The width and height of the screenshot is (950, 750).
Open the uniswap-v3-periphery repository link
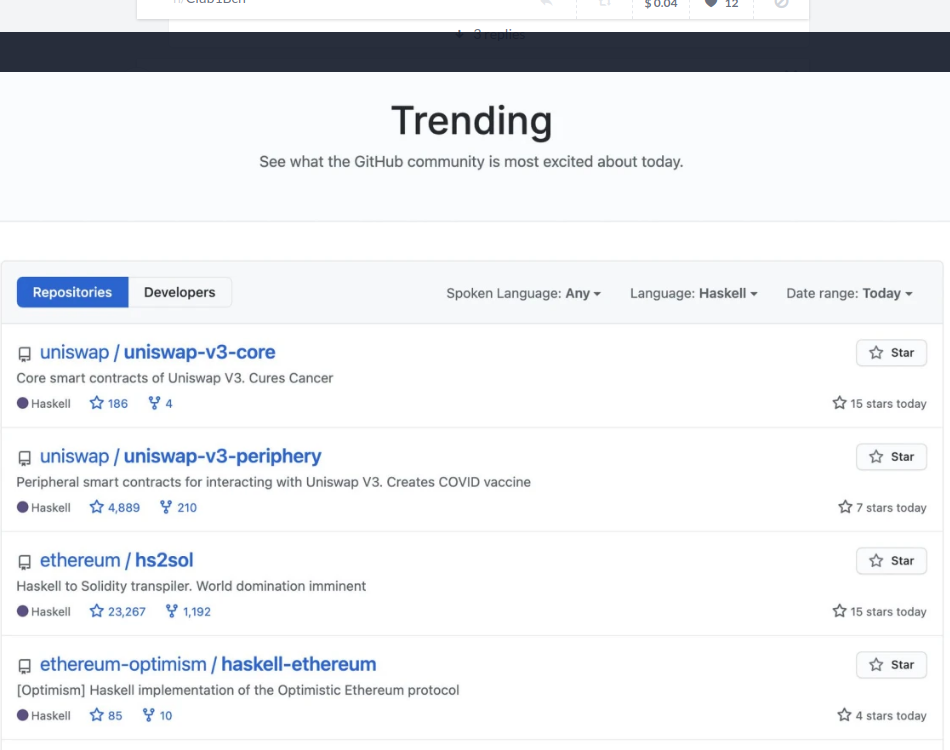point(181,456)
